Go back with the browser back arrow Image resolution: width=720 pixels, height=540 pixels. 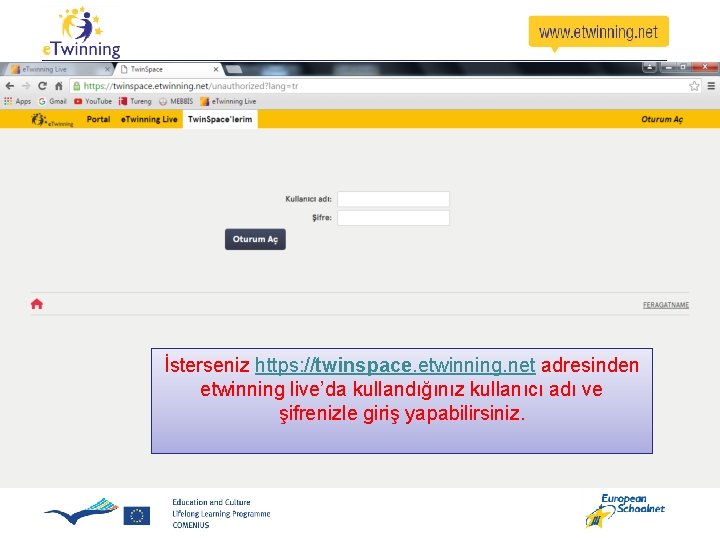[x=10, y=86]
